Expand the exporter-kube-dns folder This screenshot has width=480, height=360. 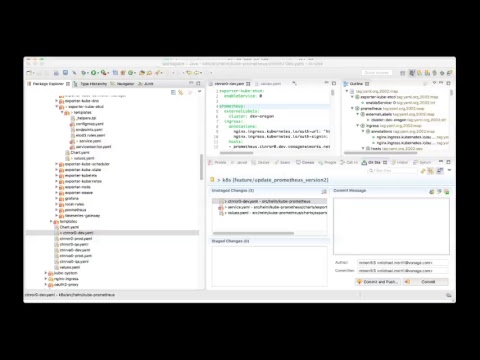coord(57,101)
